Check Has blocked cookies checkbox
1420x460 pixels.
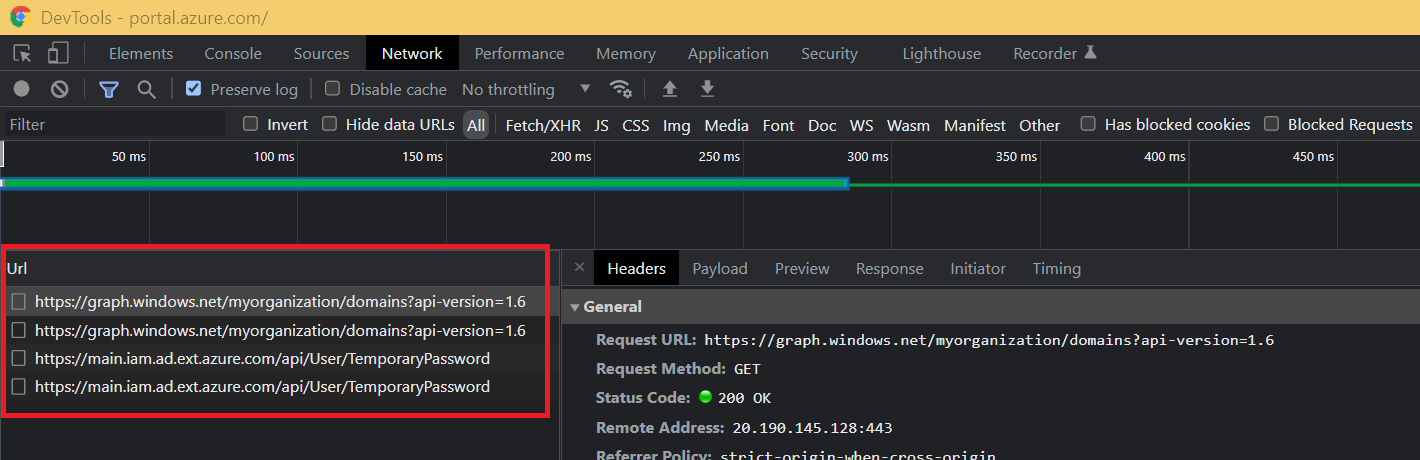point(1088,124)
